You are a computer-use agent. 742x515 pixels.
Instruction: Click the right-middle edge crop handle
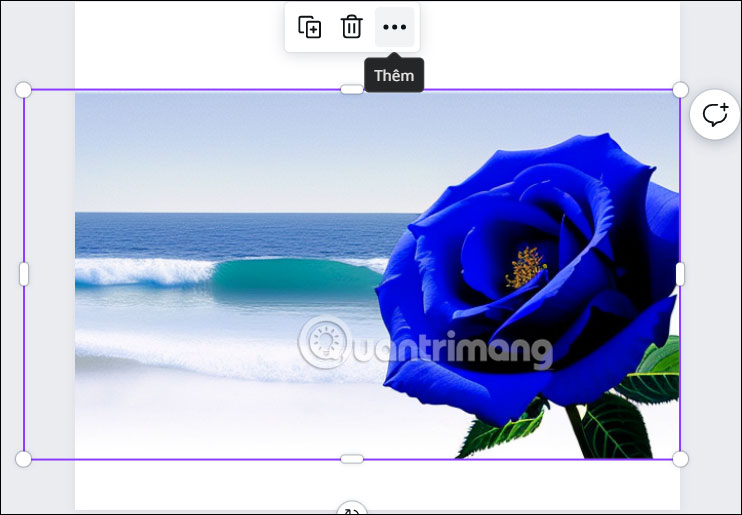coord(680,274)
